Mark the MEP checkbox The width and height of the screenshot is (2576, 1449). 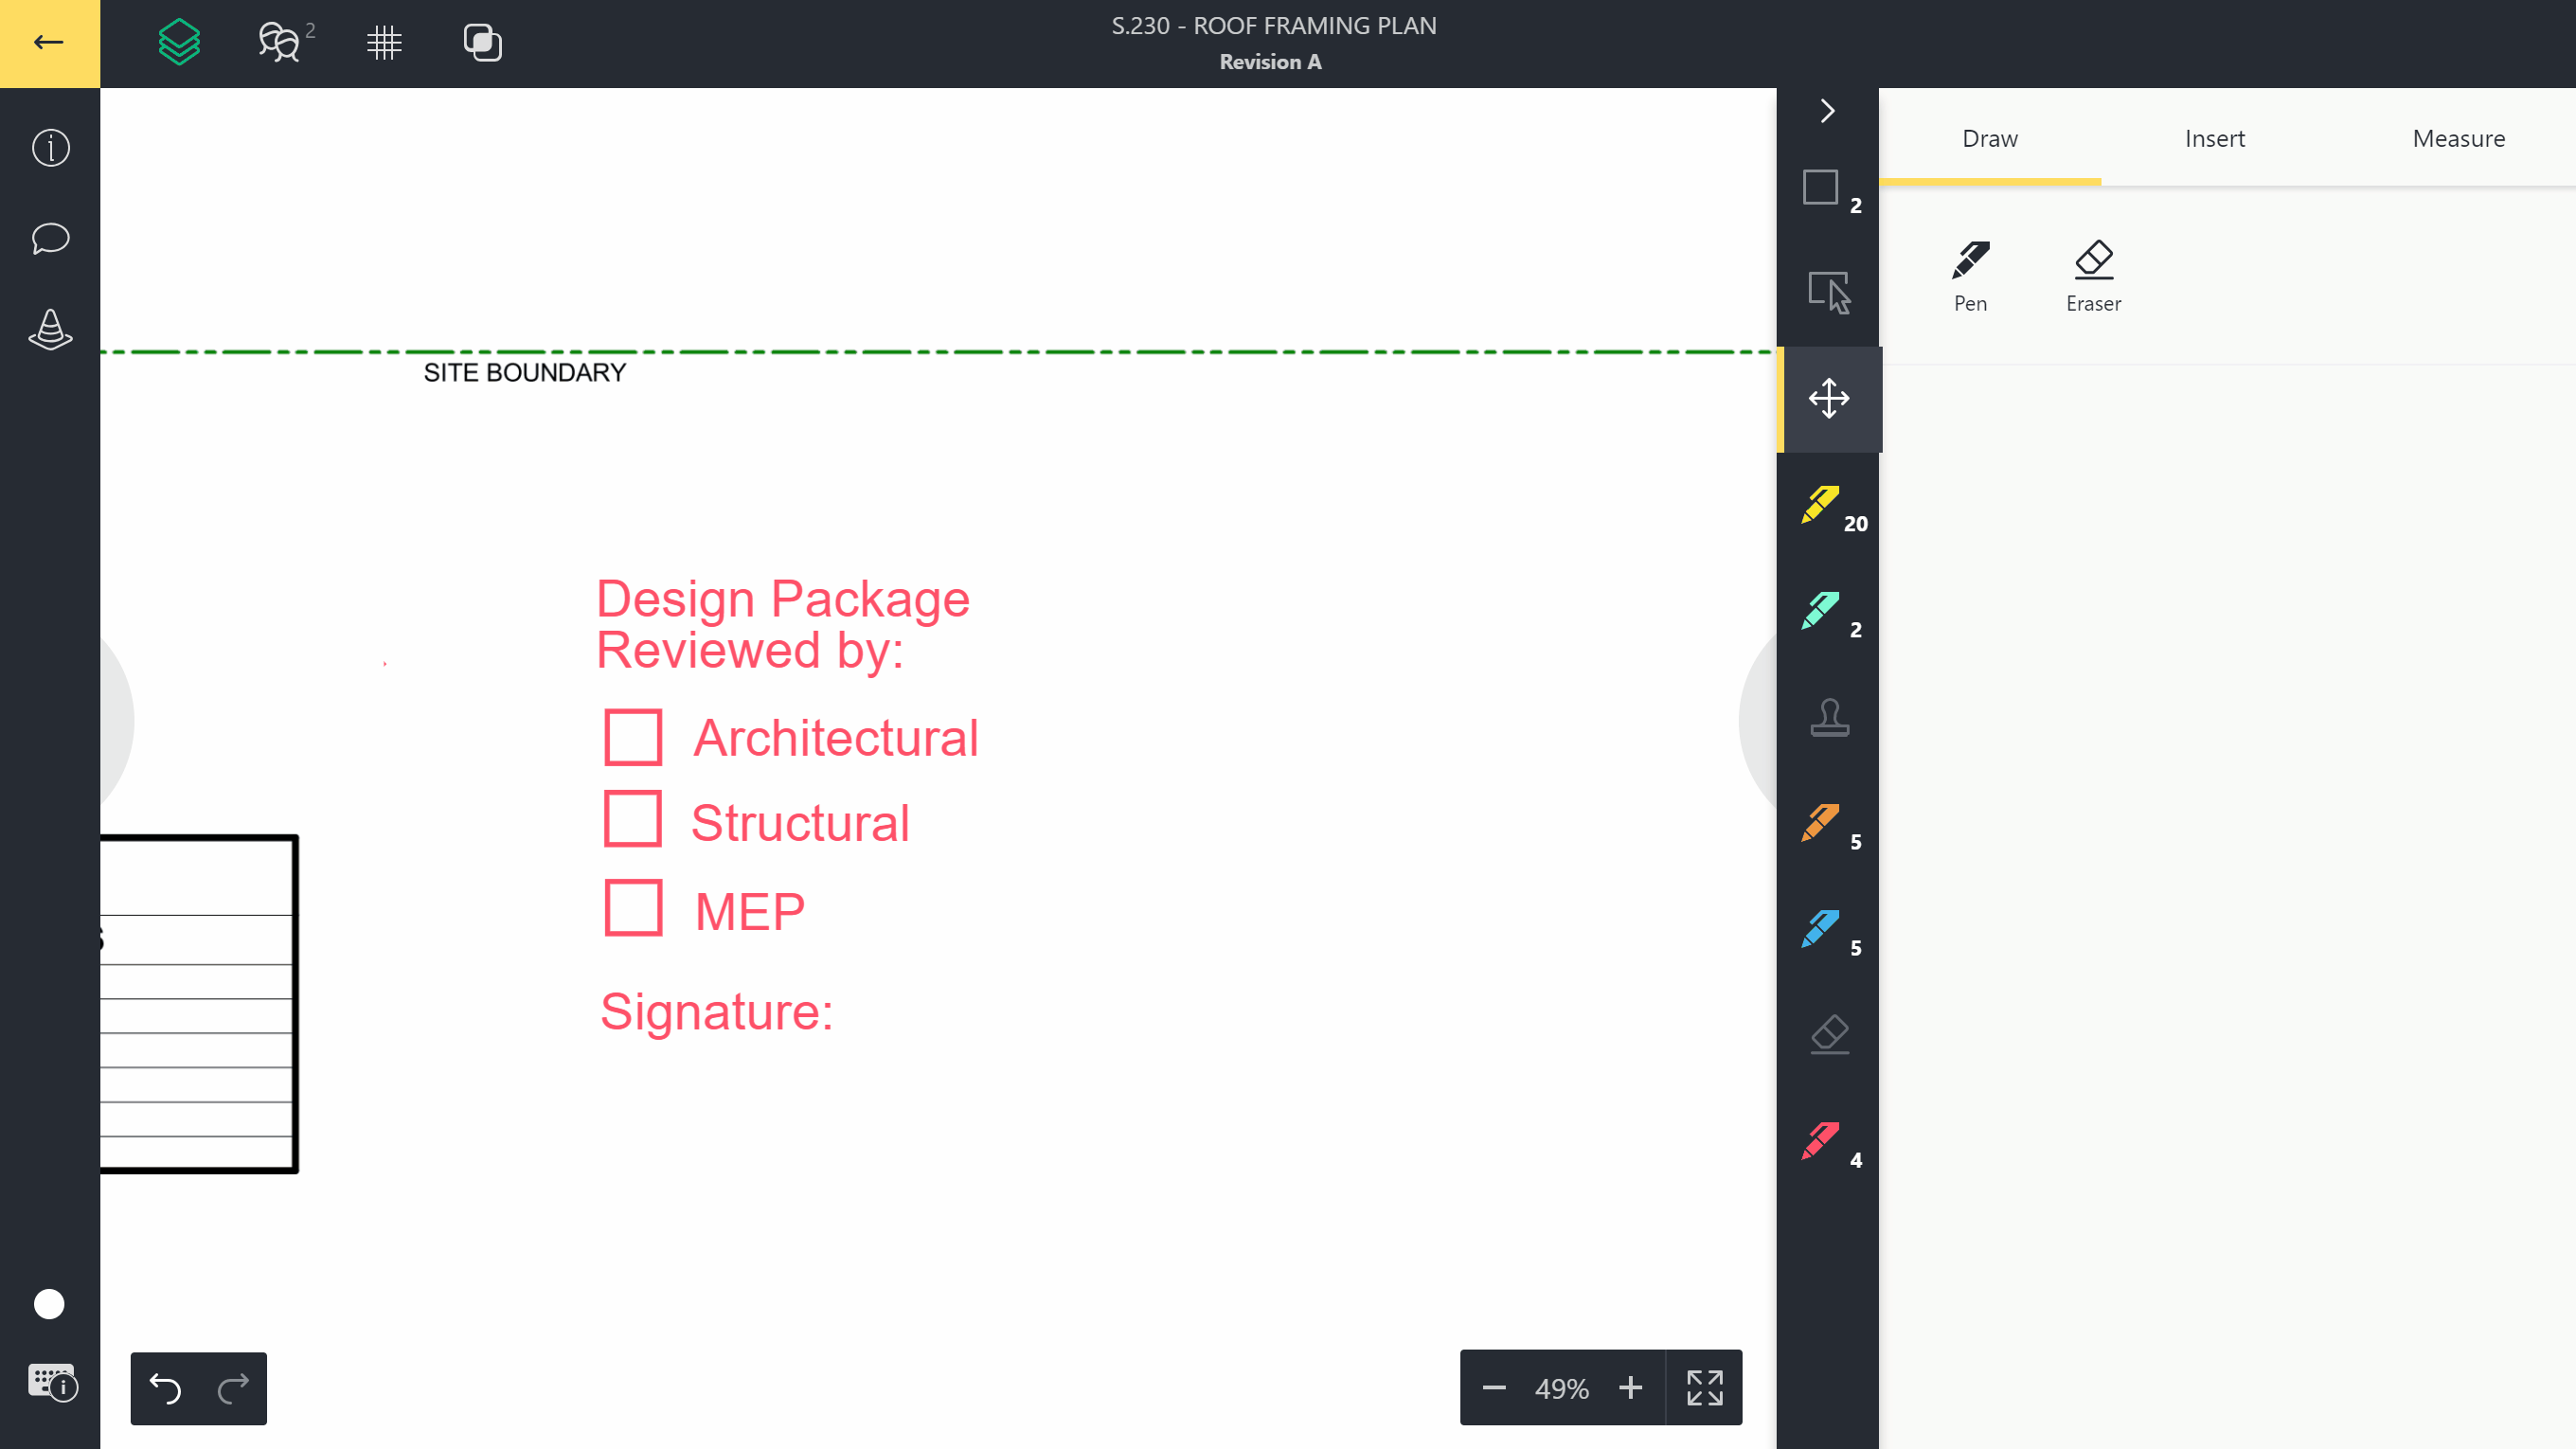(633, 908)
